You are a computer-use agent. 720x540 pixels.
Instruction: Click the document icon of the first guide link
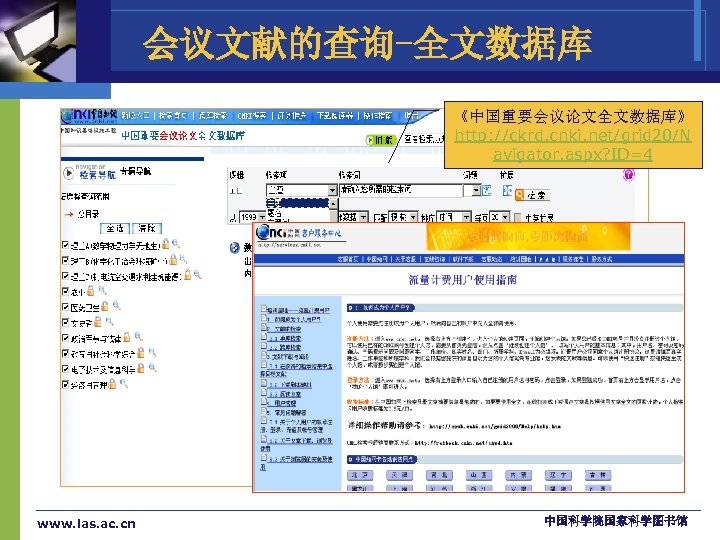[x=264, y=309]
